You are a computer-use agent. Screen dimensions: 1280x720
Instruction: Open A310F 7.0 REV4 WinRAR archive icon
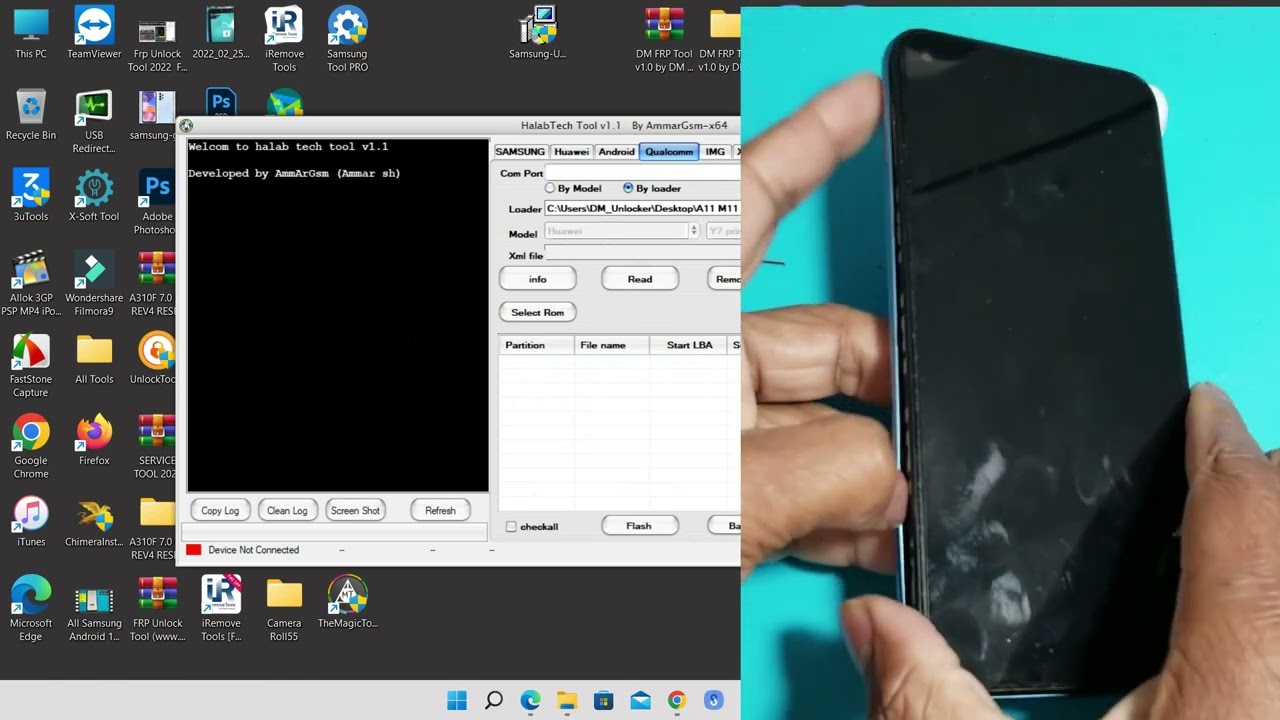tap(157, 284)
